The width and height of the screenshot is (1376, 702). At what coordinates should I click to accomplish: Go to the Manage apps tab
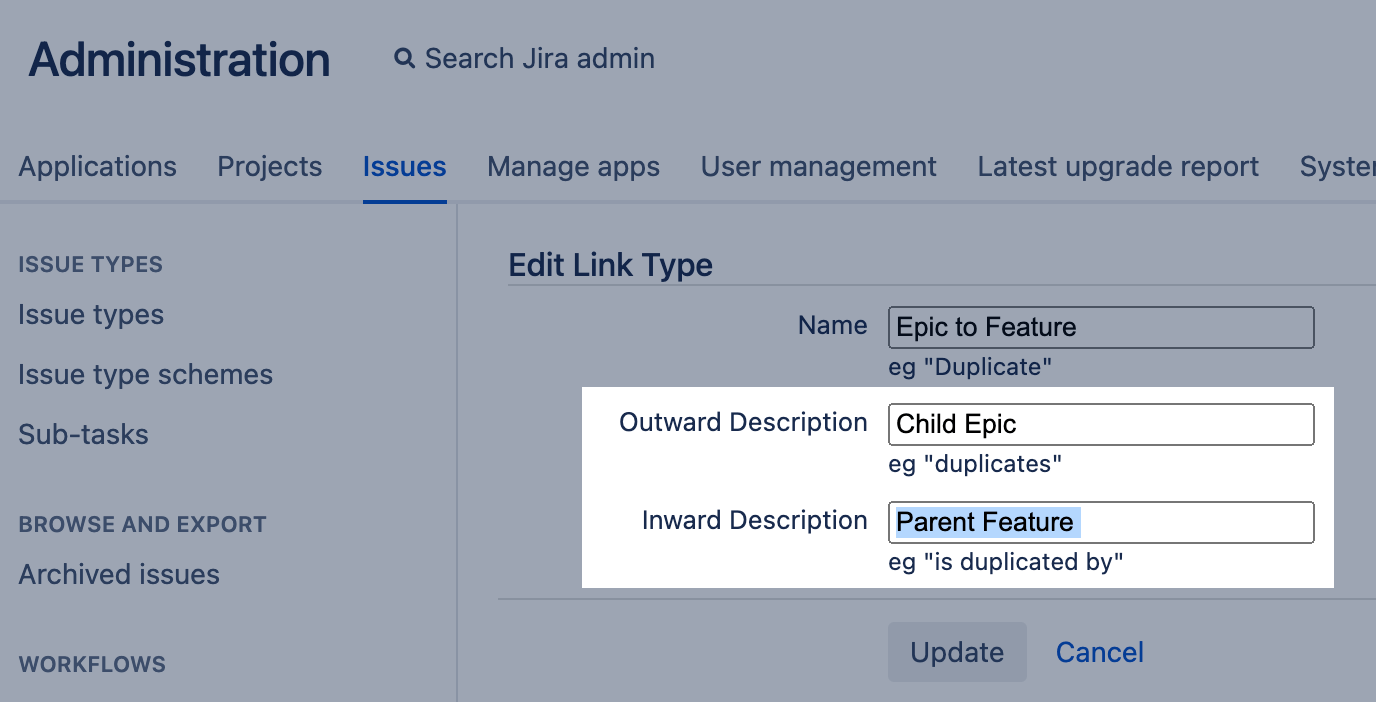pos(573,166)
